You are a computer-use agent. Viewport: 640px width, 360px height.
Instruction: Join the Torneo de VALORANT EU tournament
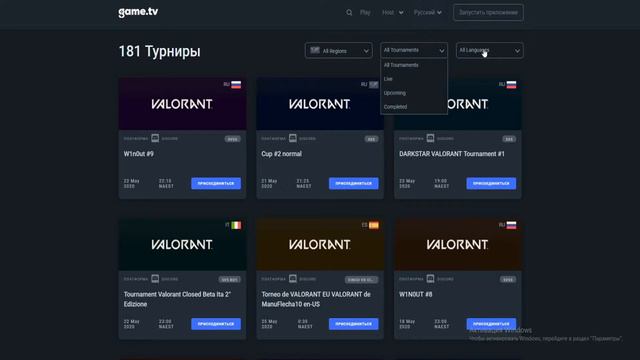pos(353,324)
